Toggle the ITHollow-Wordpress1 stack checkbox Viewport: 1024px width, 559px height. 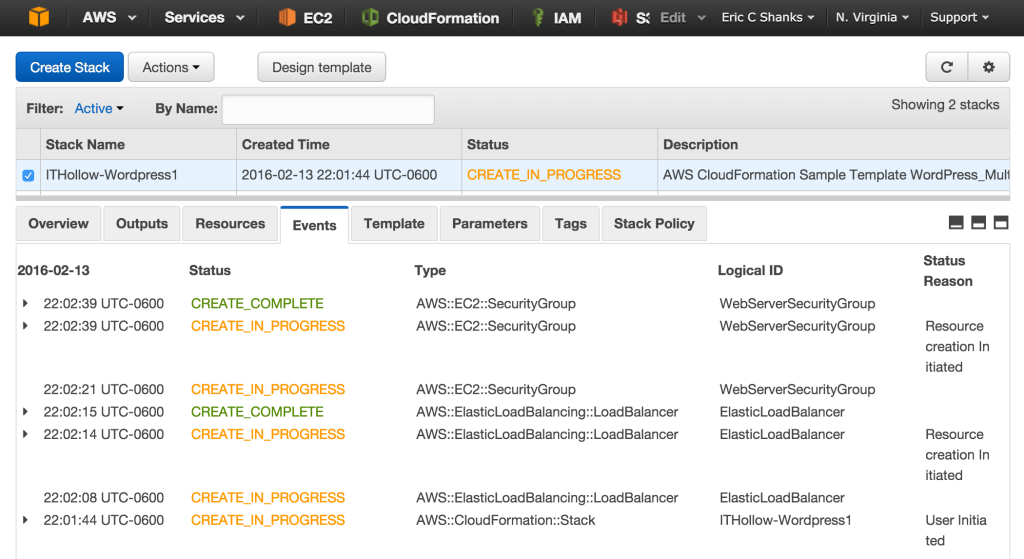pyautogui.click(x=28, y=175)
